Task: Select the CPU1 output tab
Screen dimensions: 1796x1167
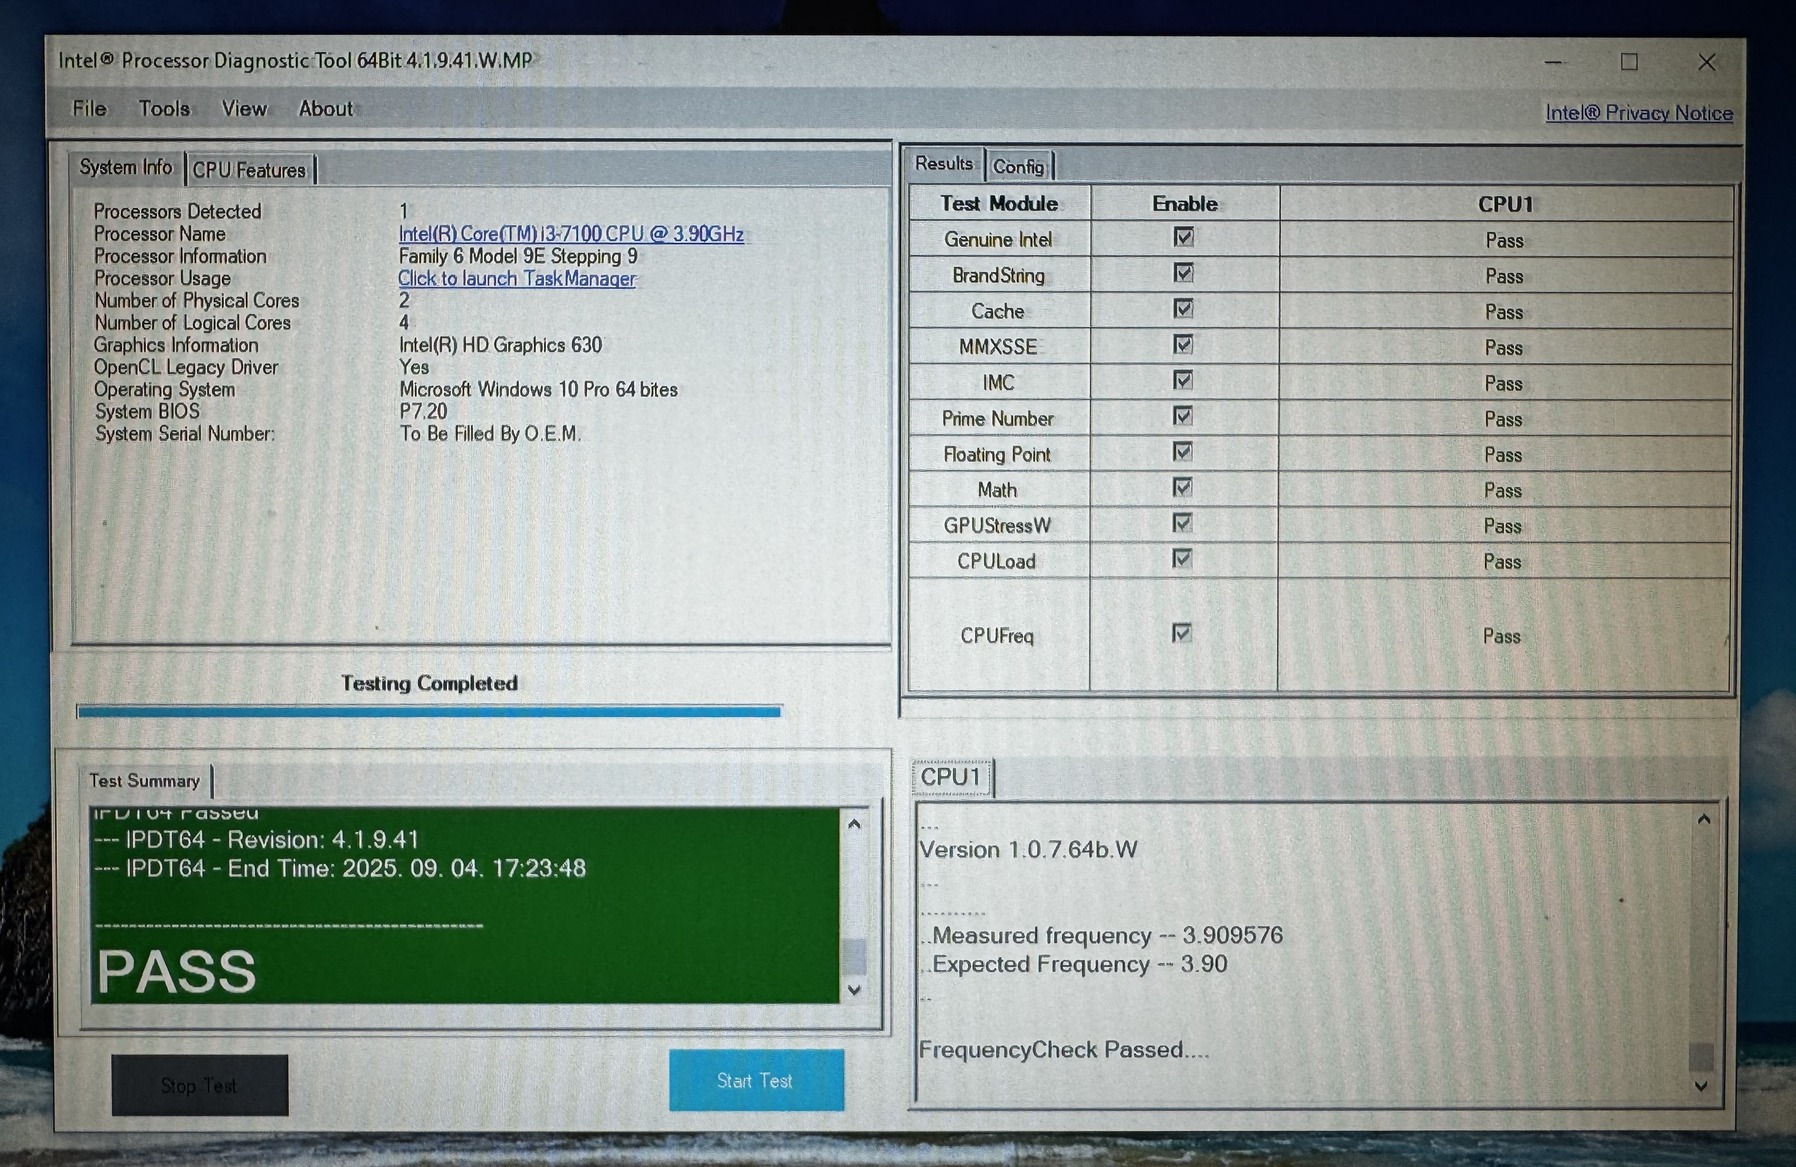Action: (x=950, y=777)
